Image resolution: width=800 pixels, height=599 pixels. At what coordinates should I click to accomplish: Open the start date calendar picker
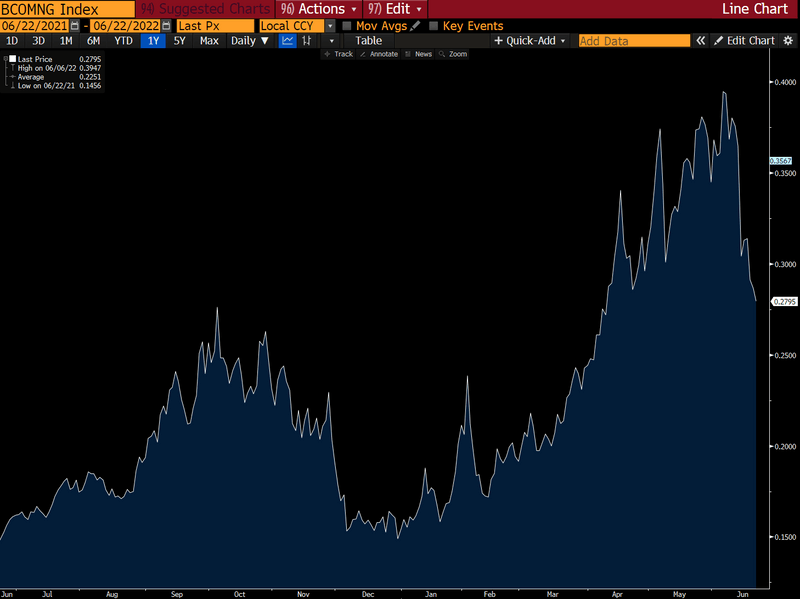(75, 25)
